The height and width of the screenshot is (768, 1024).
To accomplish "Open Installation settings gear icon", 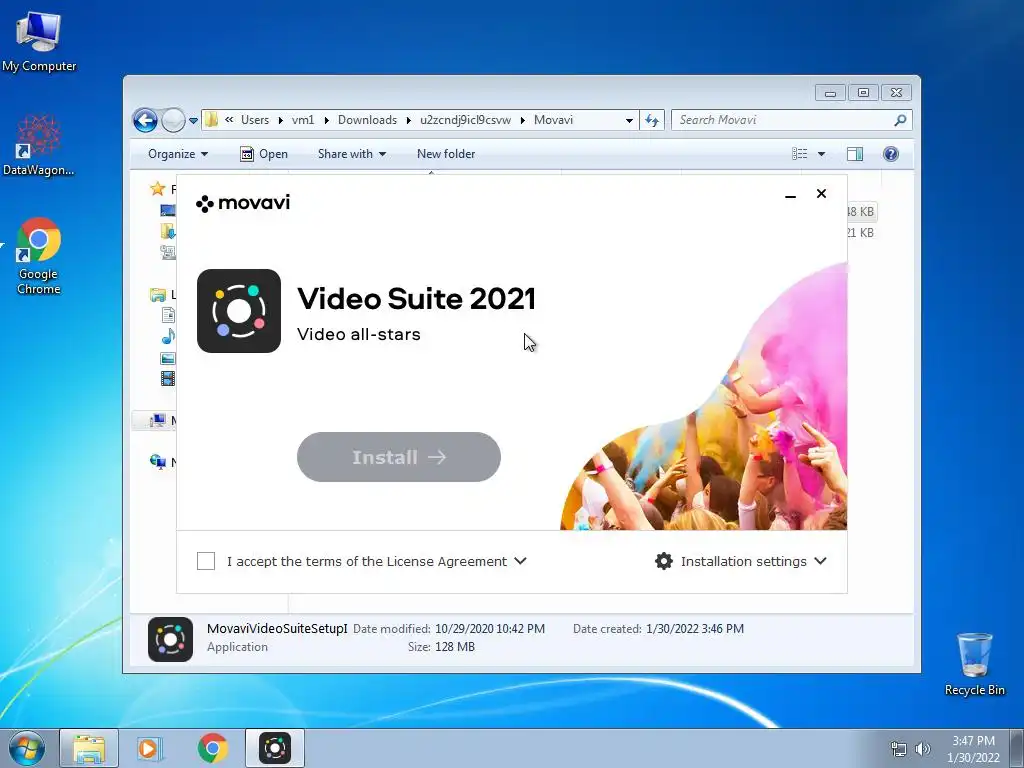I will [x=664, y=561].
